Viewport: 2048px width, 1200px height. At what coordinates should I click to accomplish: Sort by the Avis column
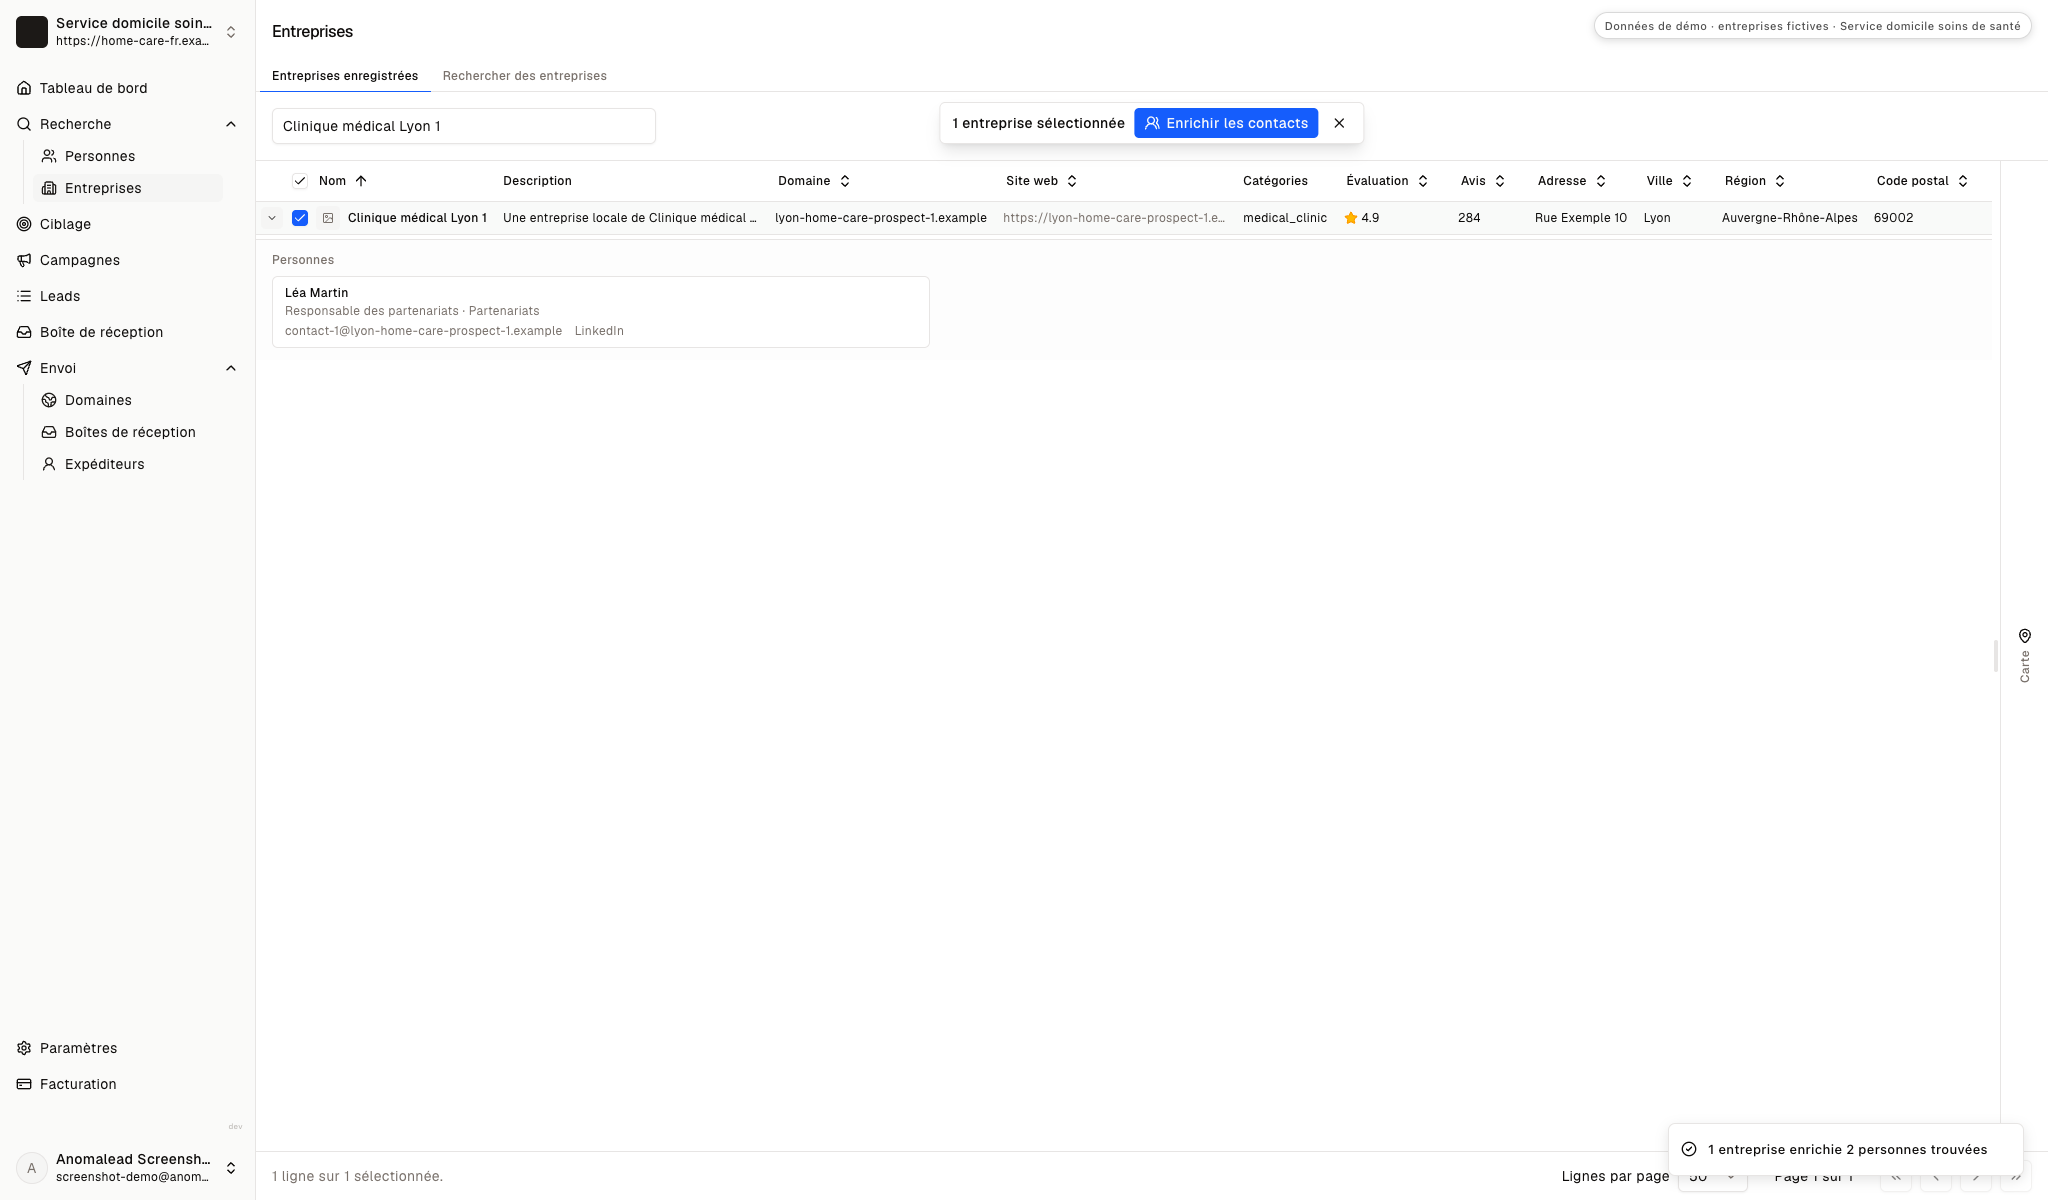click(1483, 181)
